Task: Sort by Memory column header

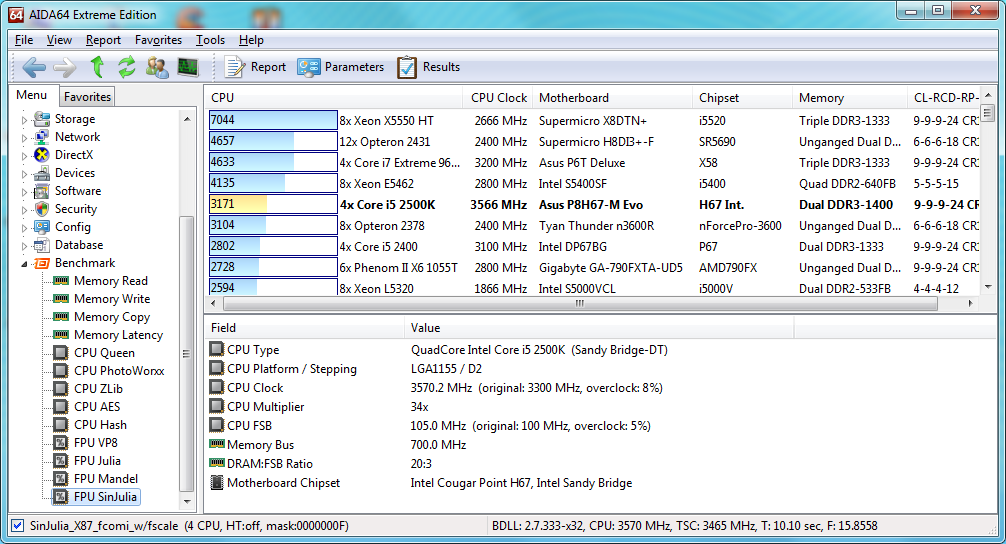Action: point(849,98)
